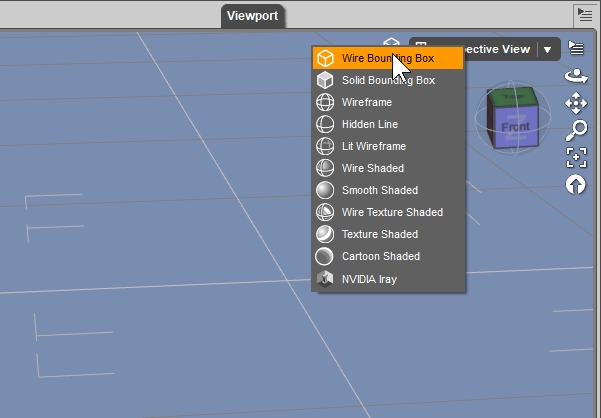Screen dimensions: 601x418
Task: Open camera view dropdown arrow
Action: click(547, 50)
